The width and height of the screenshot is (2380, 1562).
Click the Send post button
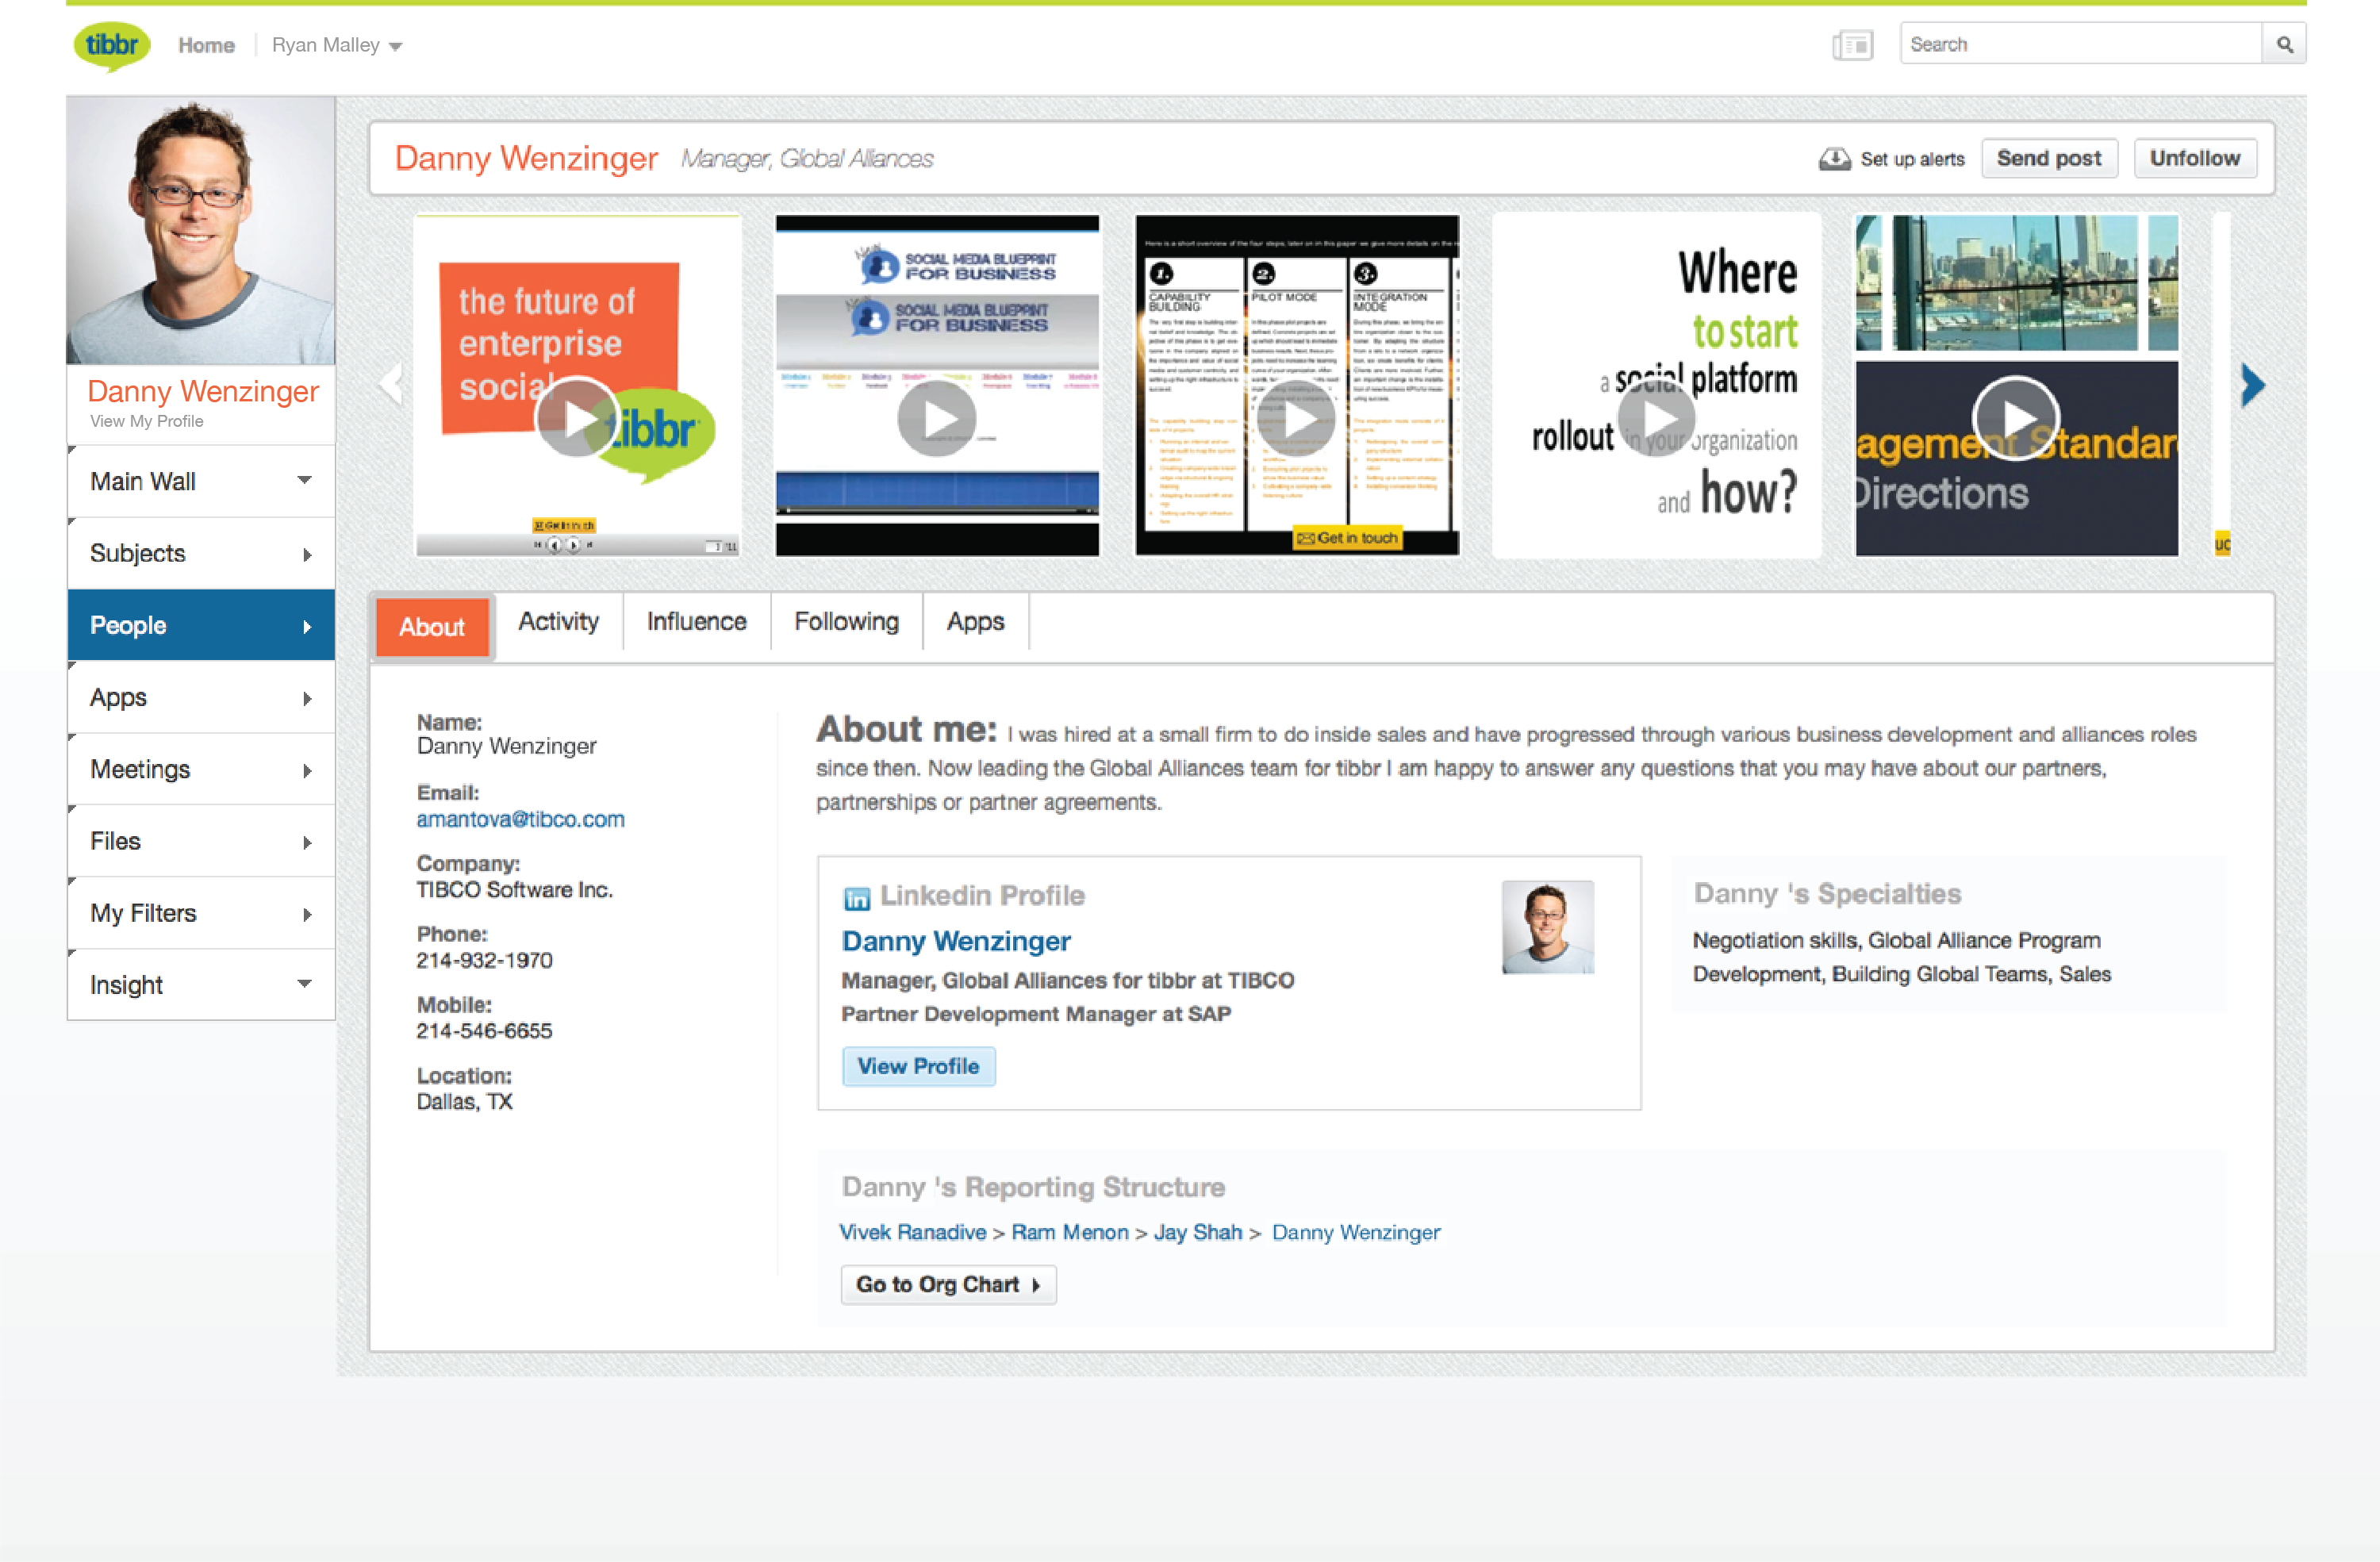2048,159
